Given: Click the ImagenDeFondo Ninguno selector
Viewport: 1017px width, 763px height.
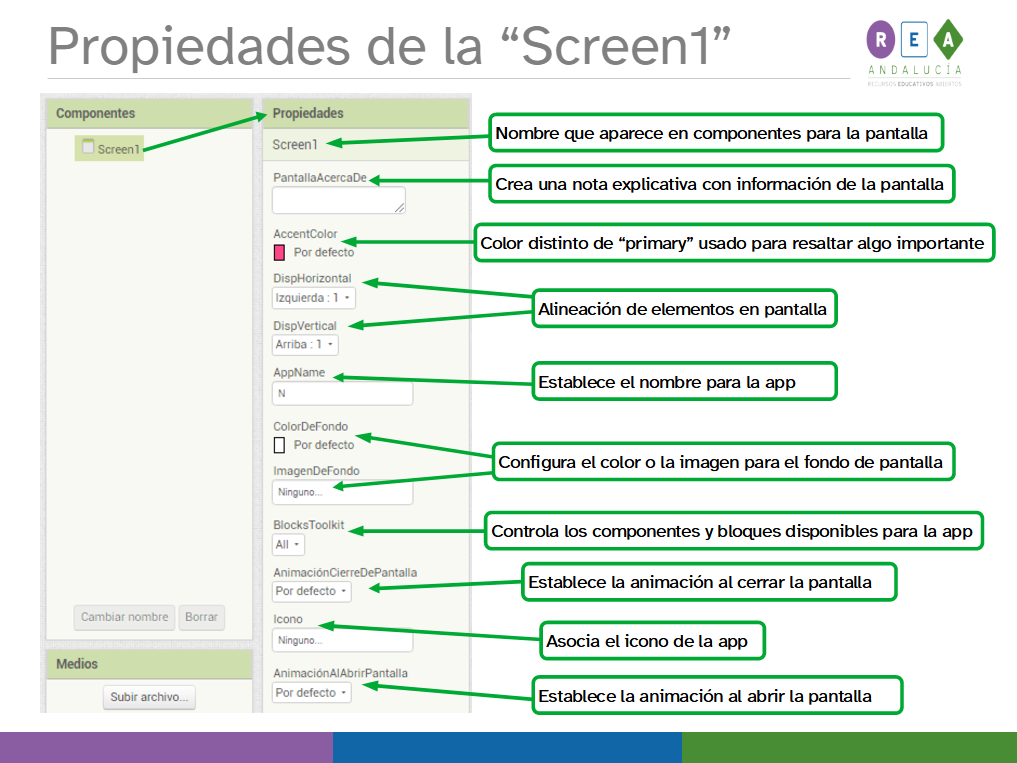Looking at the screenshot, I should (x=342, y=492).
